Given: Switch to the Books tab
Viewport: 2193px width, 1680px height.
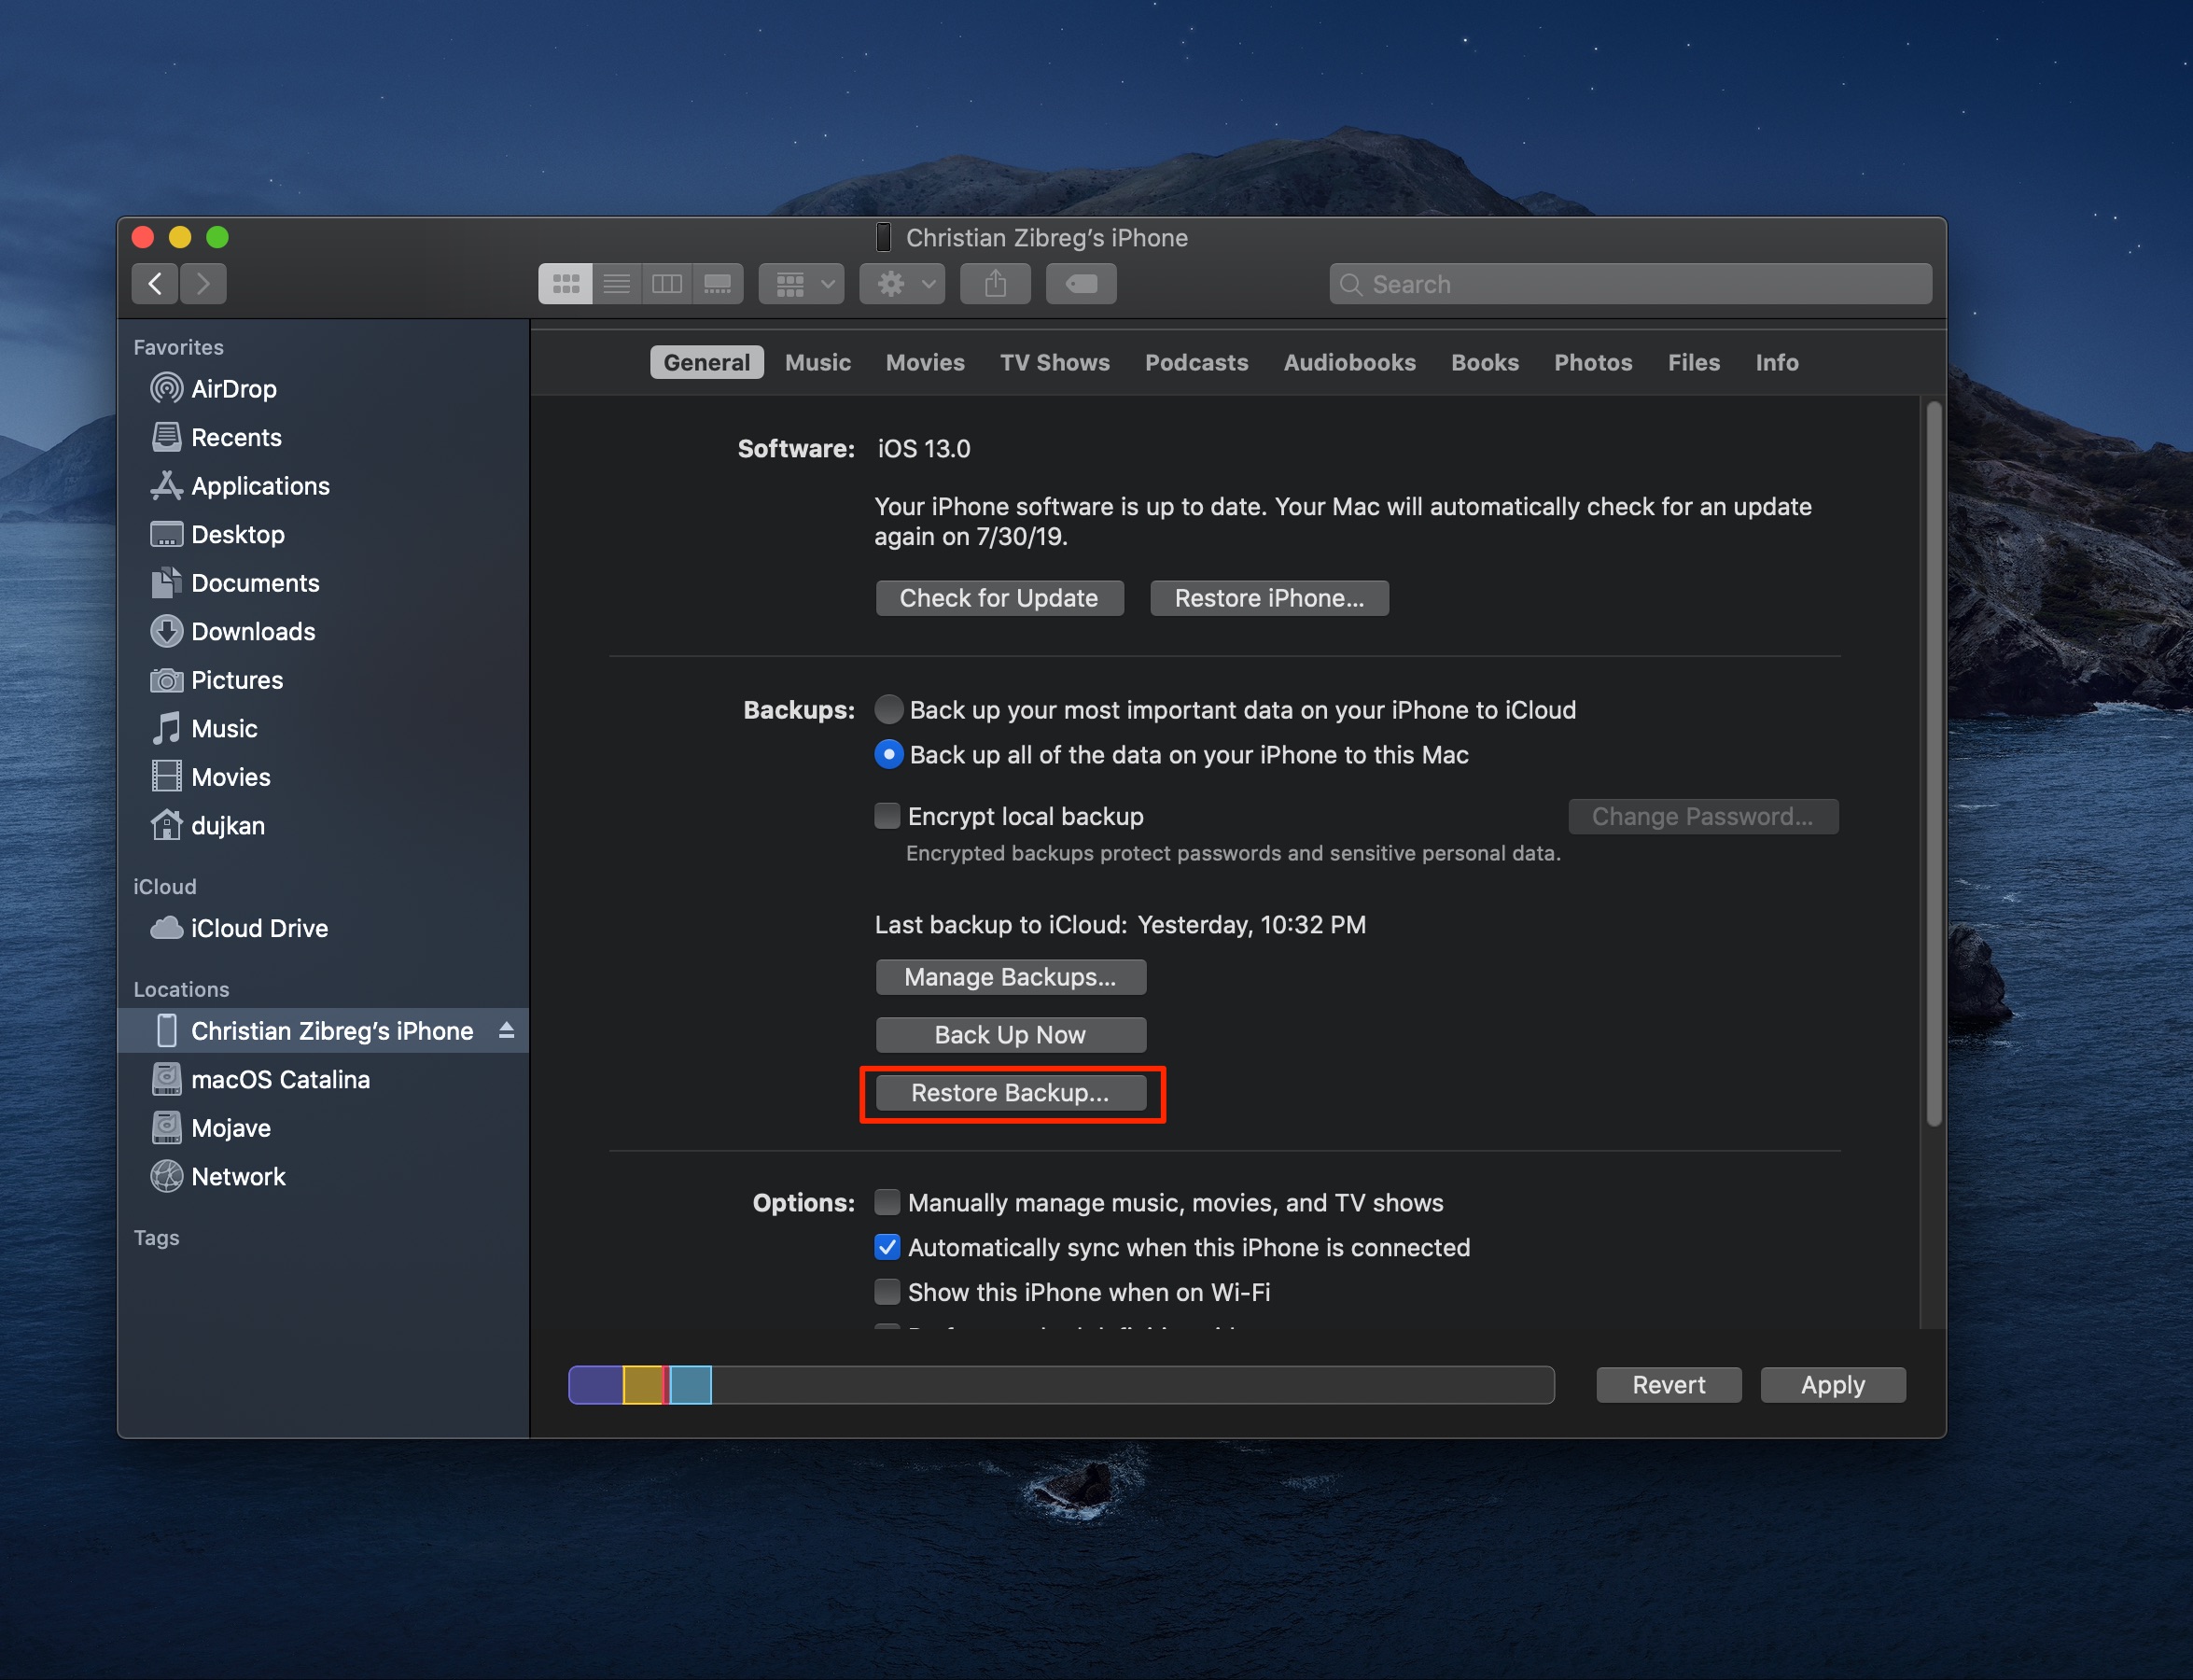Looking at the screenshot, I should pyautogui.click(x=1485, y=362).
